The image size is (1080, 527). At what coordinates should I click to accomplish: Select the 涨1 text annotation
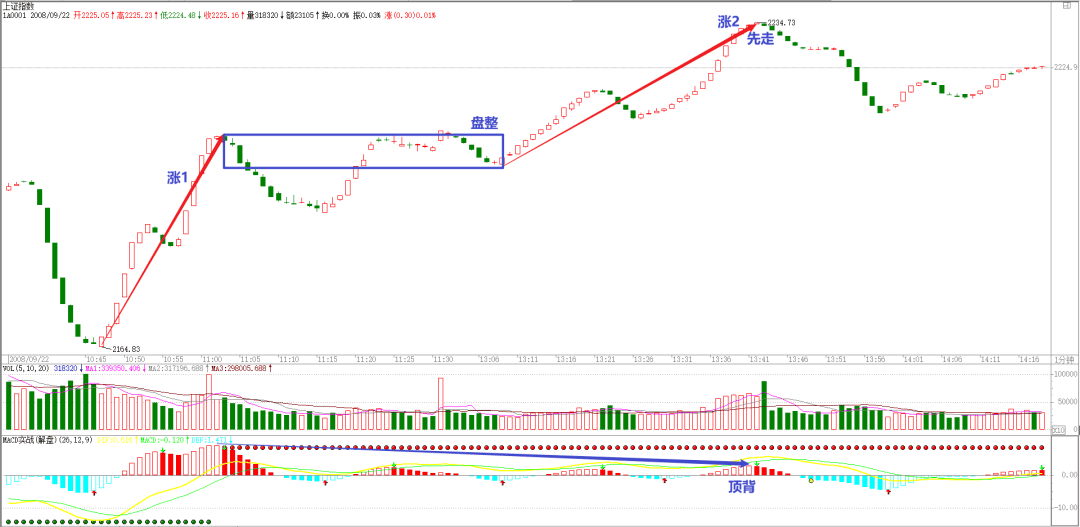[x=177, y=177]
